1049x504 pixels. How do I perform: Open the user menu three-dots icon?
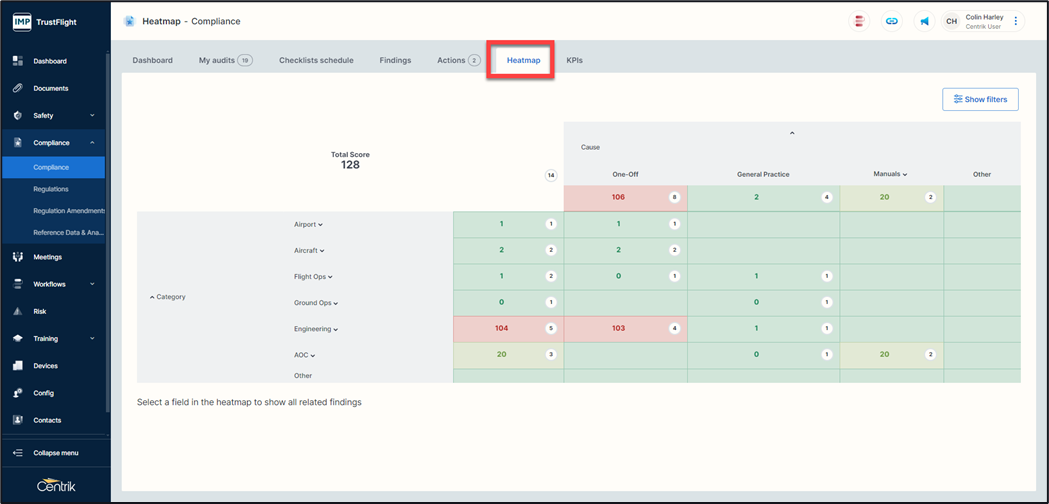1016,21
